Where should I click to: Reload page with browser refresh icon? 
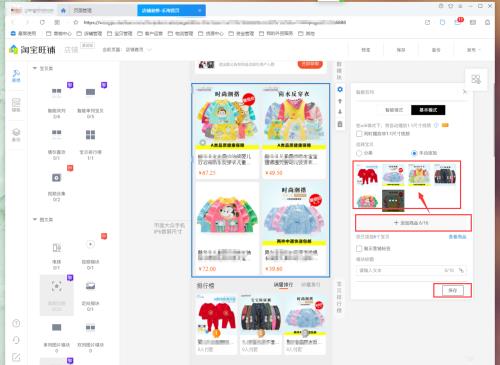coord(42,22)
